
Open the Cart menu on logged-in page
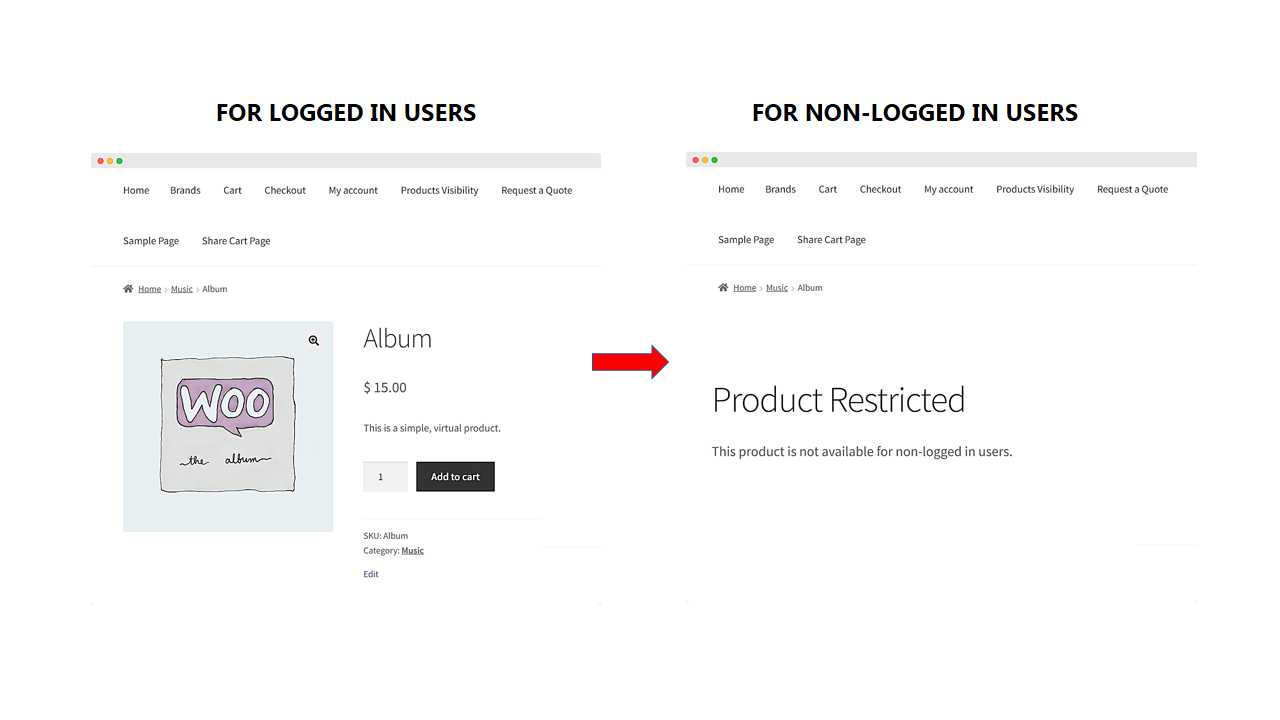coord(232,190)
